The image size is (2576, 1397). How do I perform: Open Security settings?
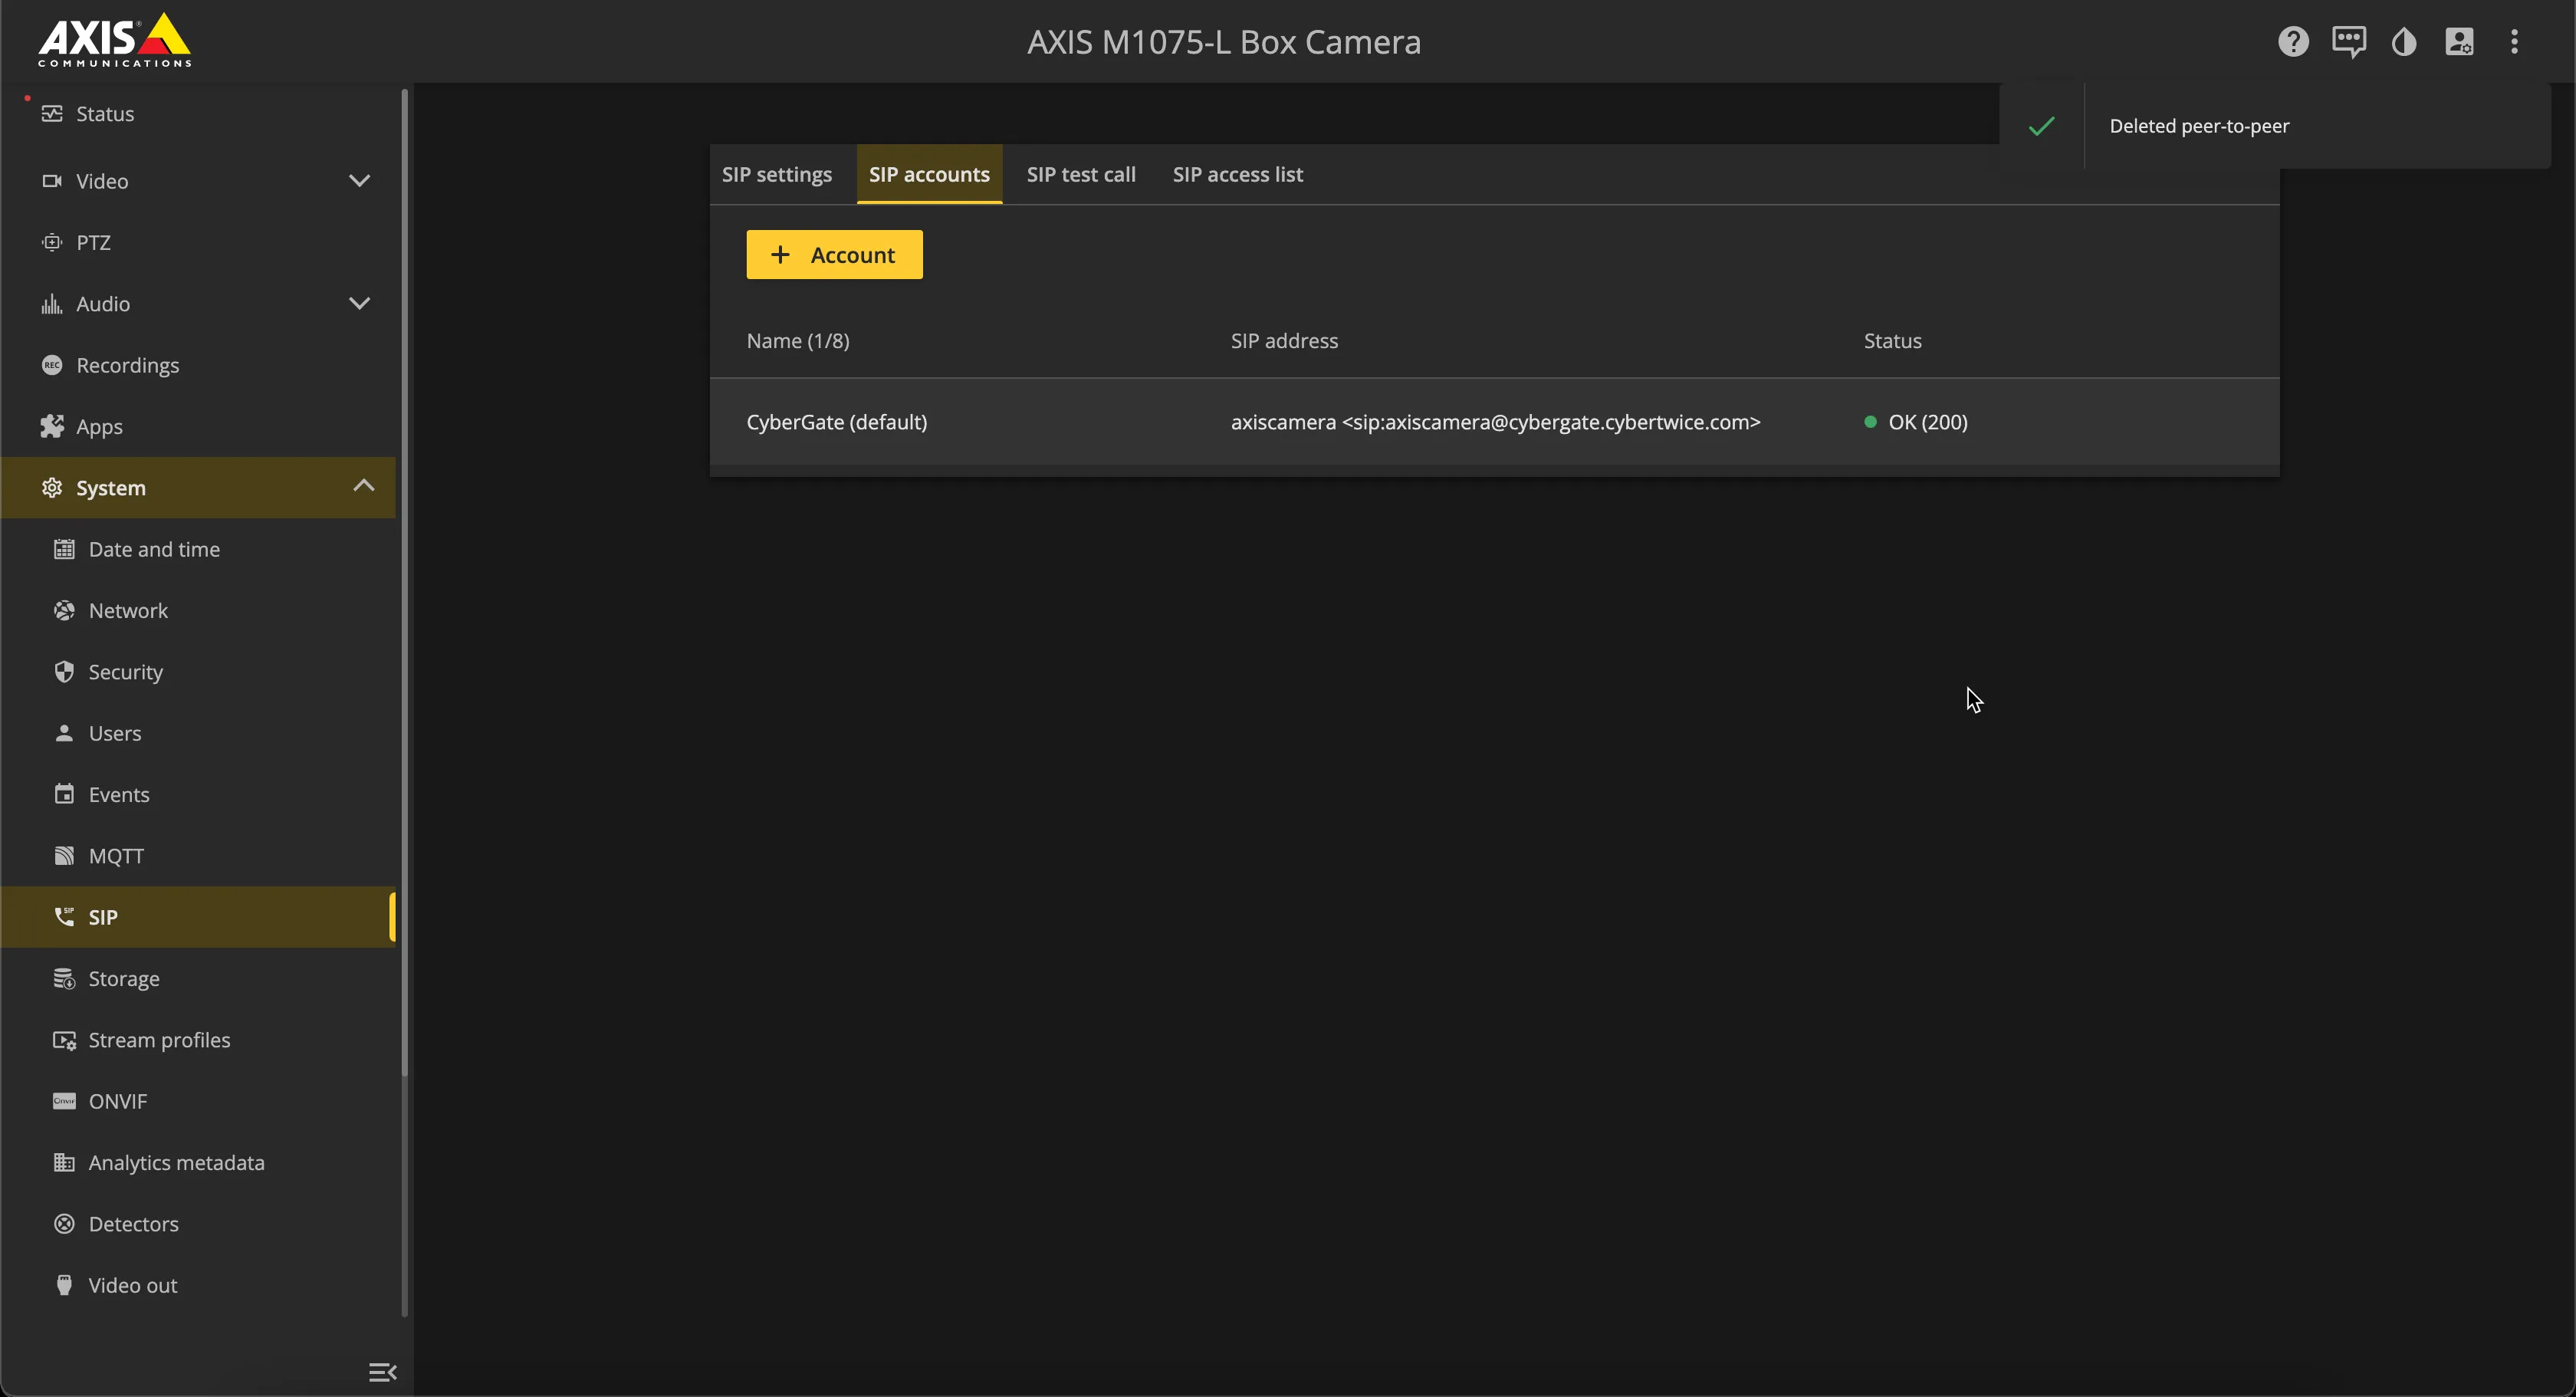coord(198,672)
